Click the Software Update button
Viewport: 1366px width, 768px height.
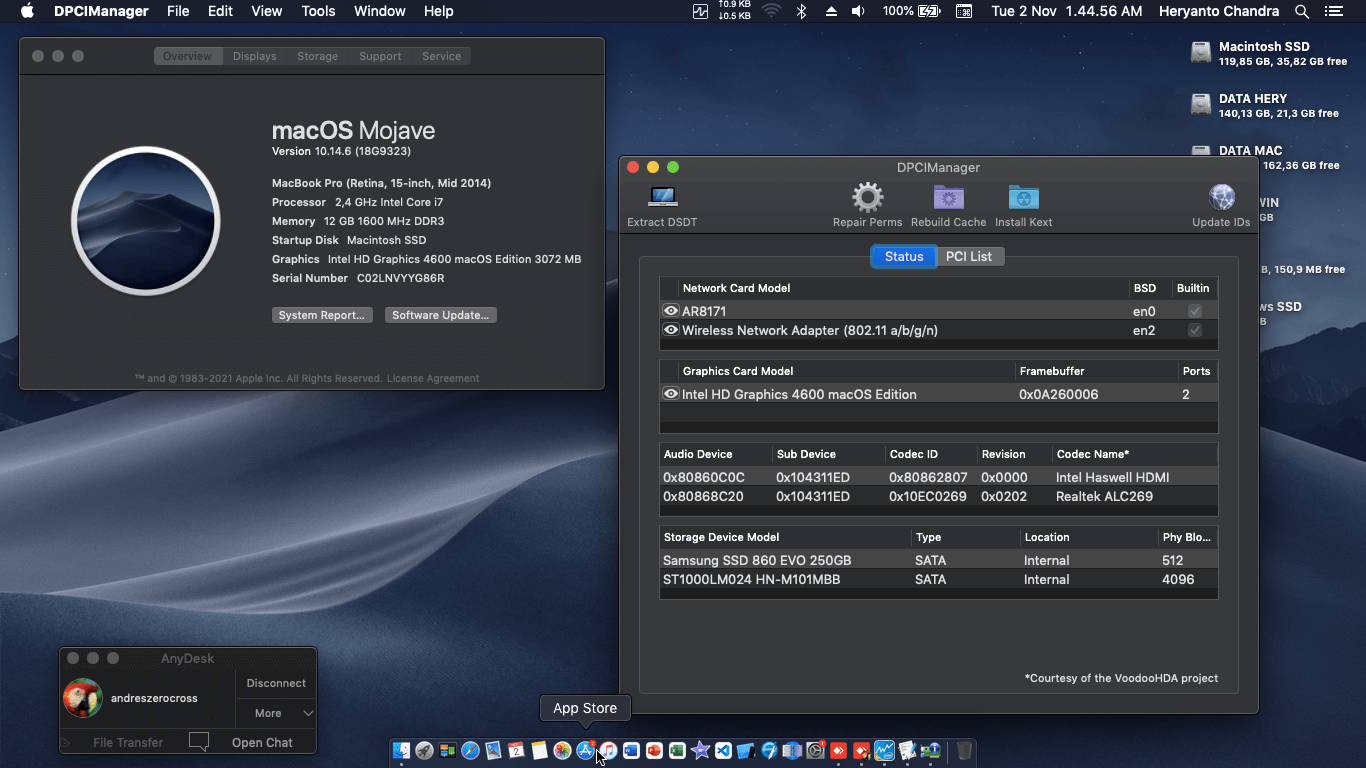[x=441, y=315]
